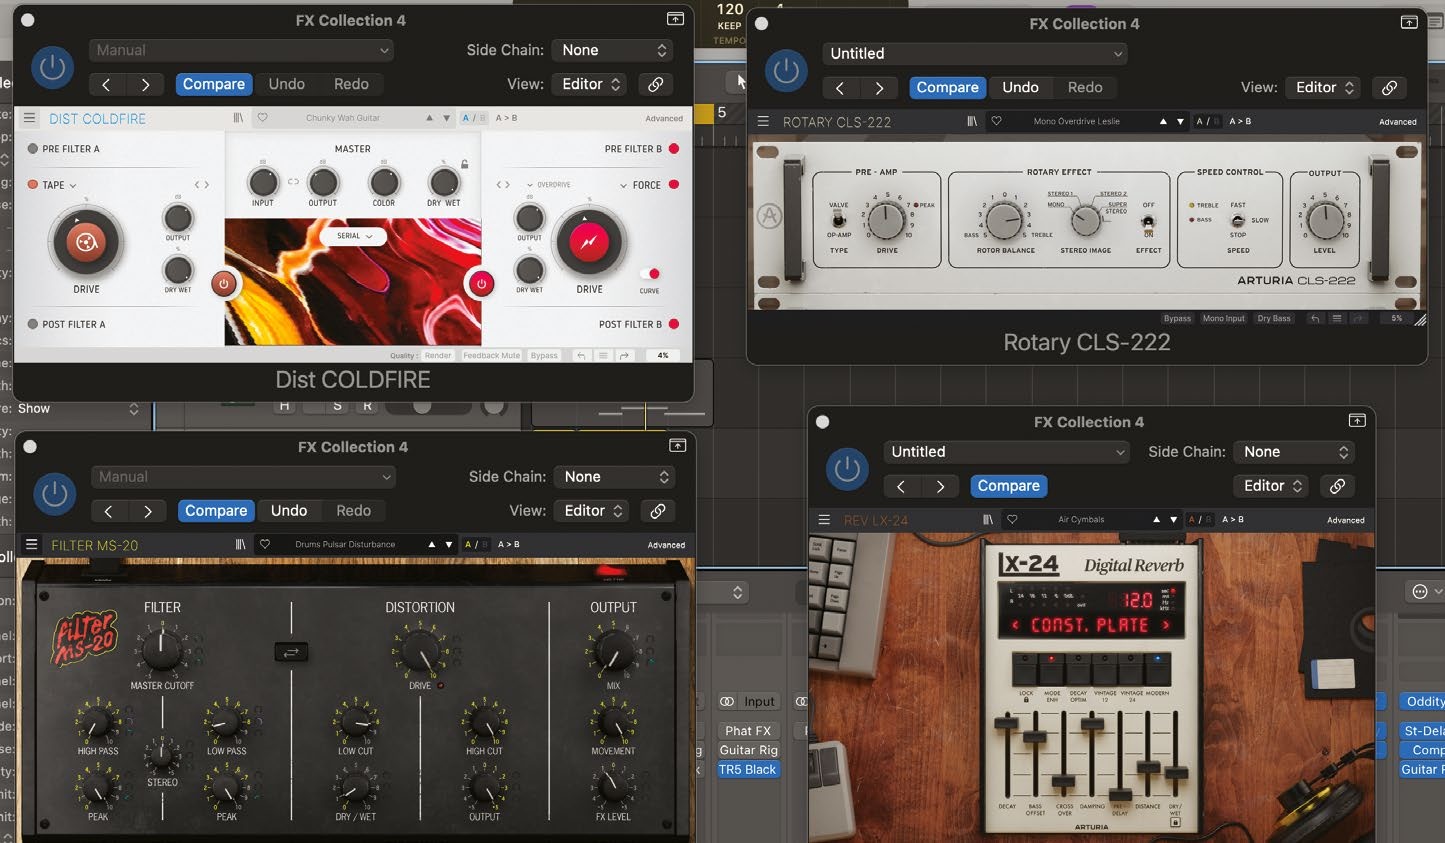Favorite the Chunky Wah Guitar preset heart
Image resolution: width=1445 pixels, height=843 pixels.
(263, 118)
